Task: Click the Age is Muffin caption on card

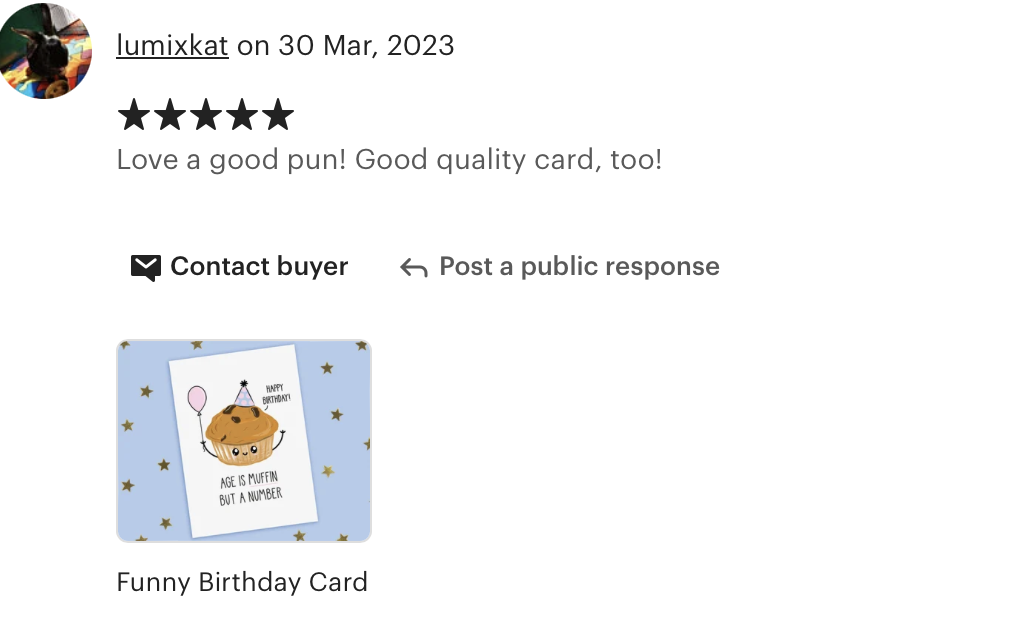Action: click(250, 488)
